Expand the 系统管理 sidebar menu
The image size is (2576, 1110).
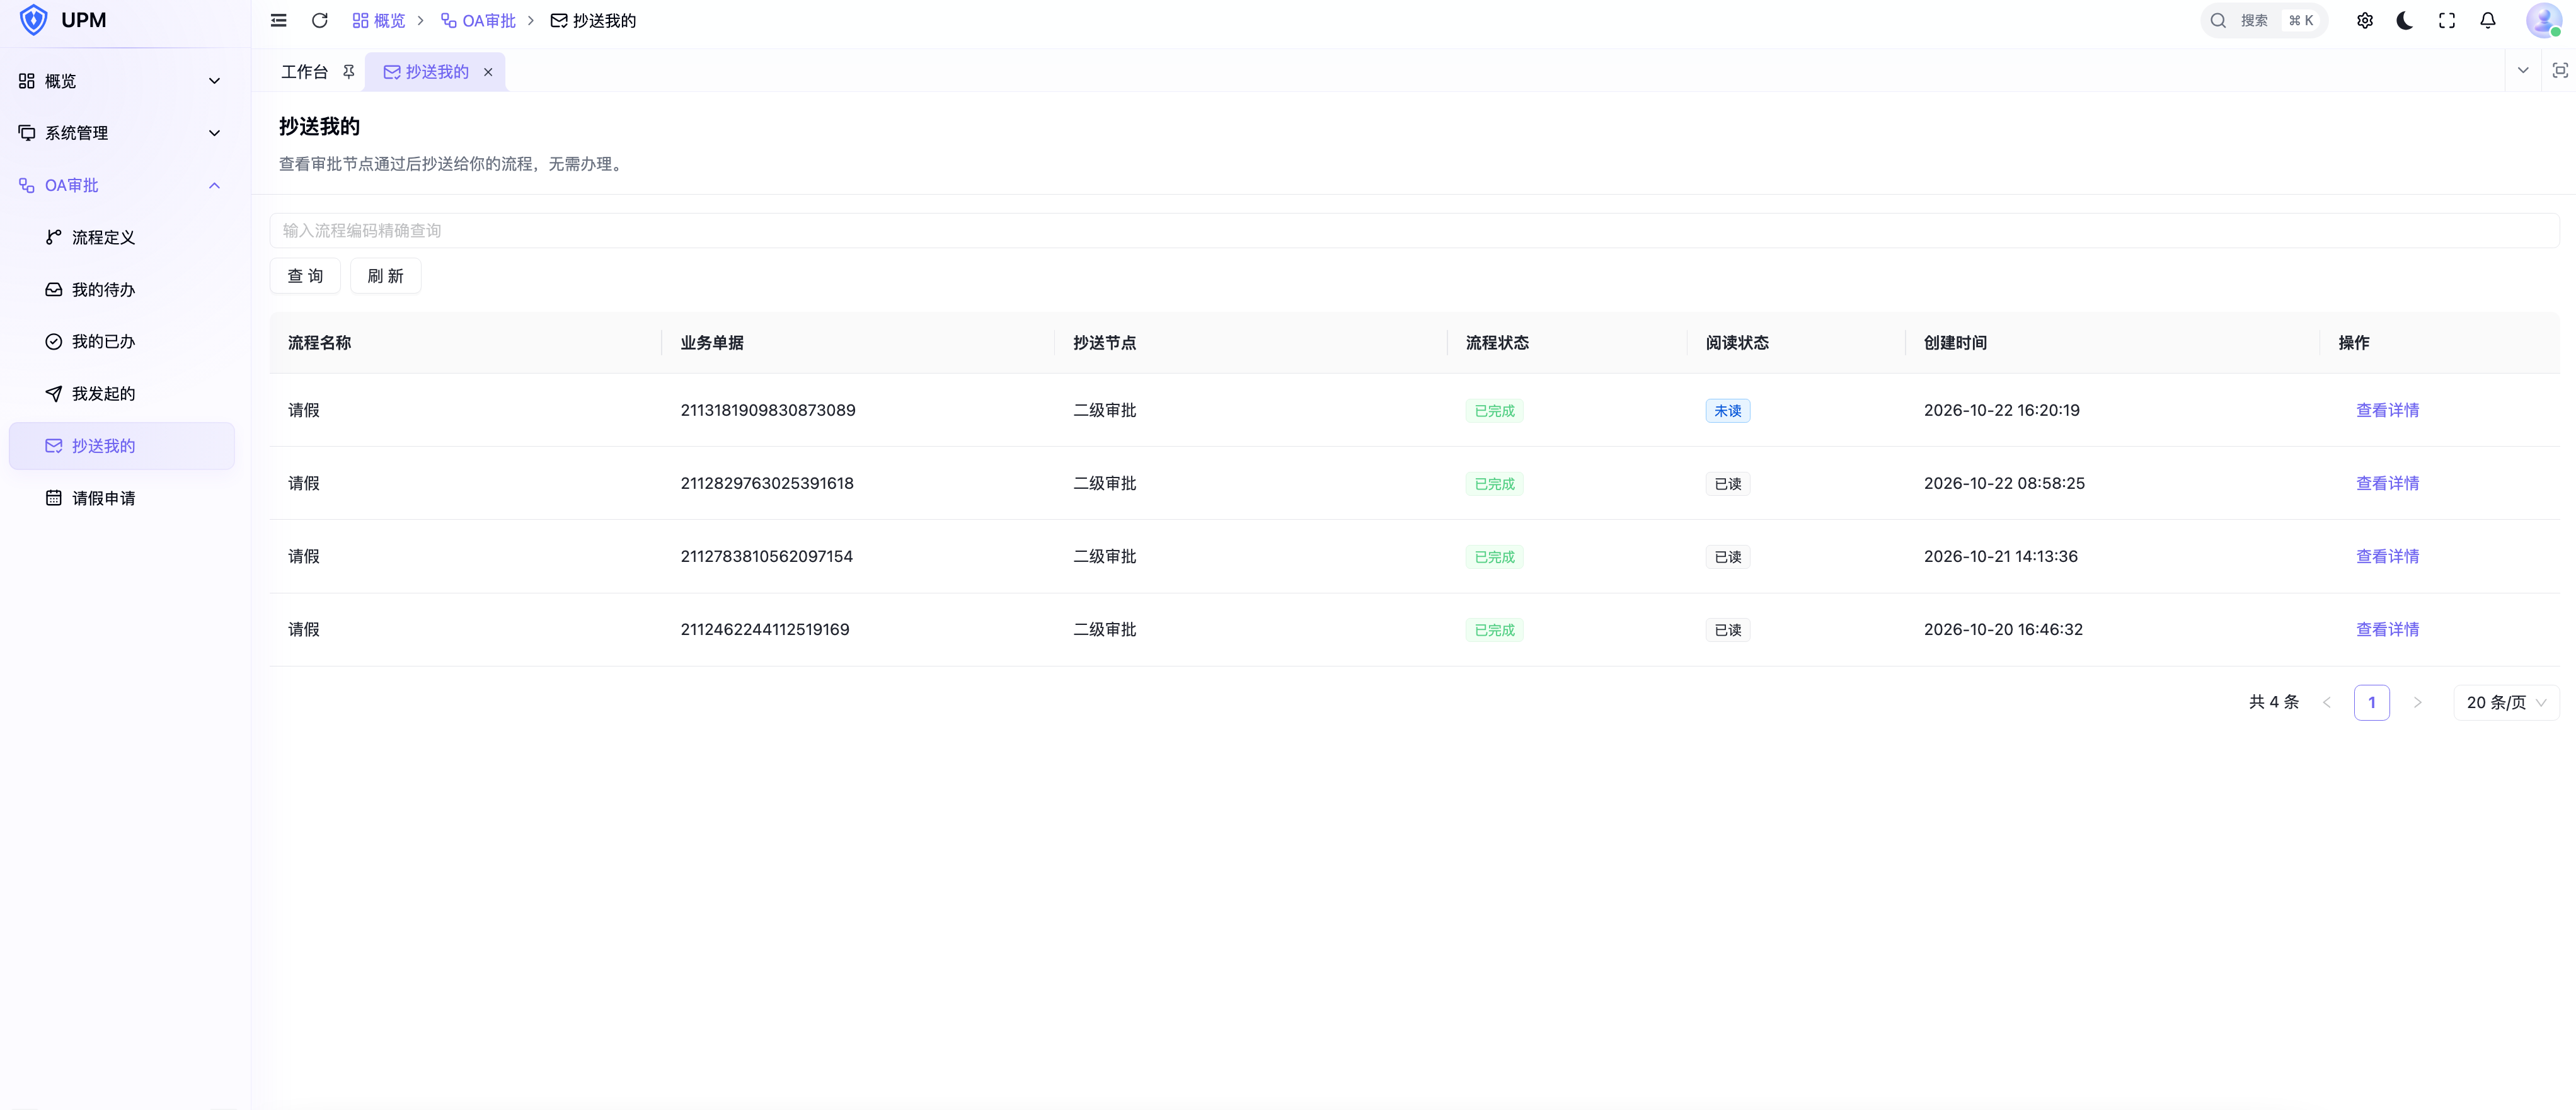pyautogui.click(x=121, y=133)
